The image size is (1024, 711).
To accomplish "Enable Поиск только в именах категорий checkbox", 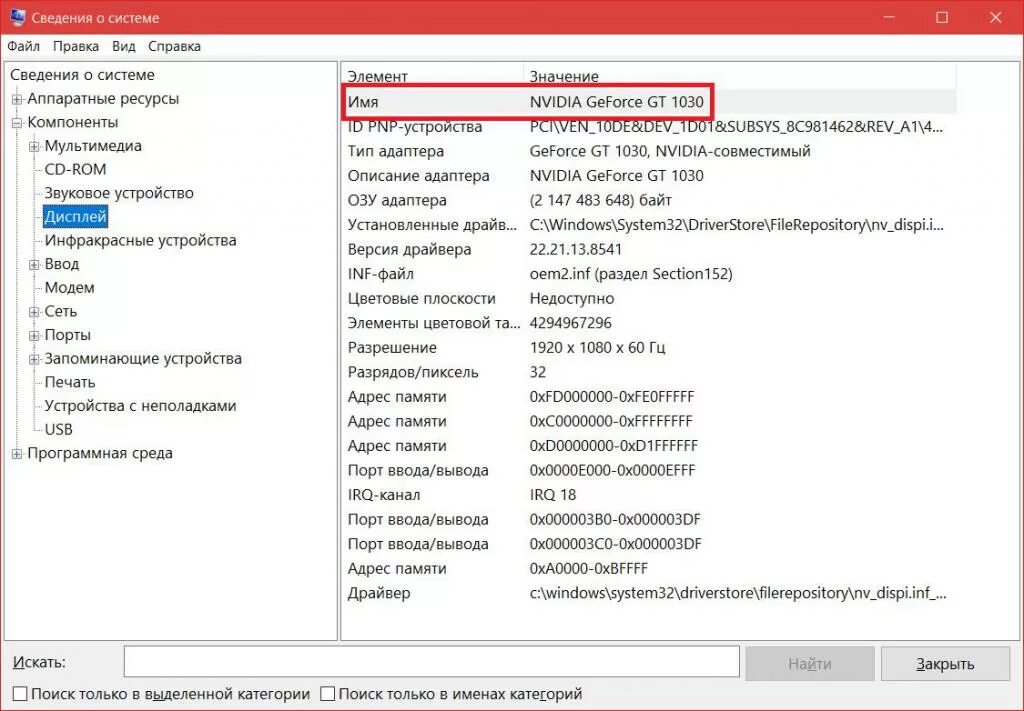I will click(327, 693).
